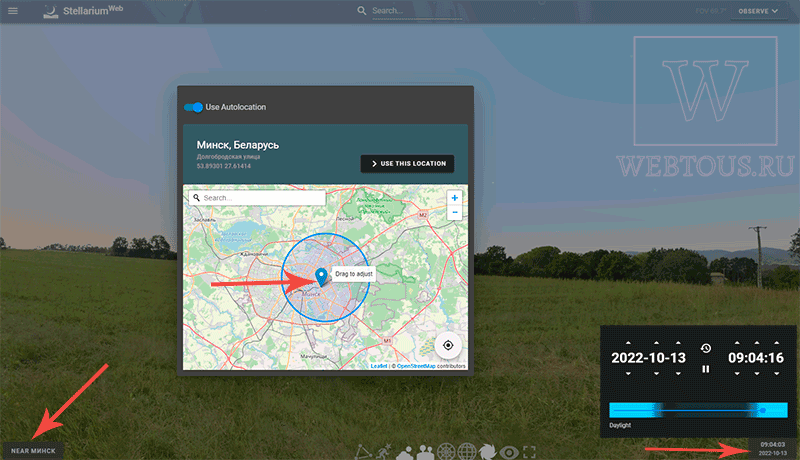The image size is (800, 460).
Task: Reset to current time with the history icon
Action: click(706, 348)
